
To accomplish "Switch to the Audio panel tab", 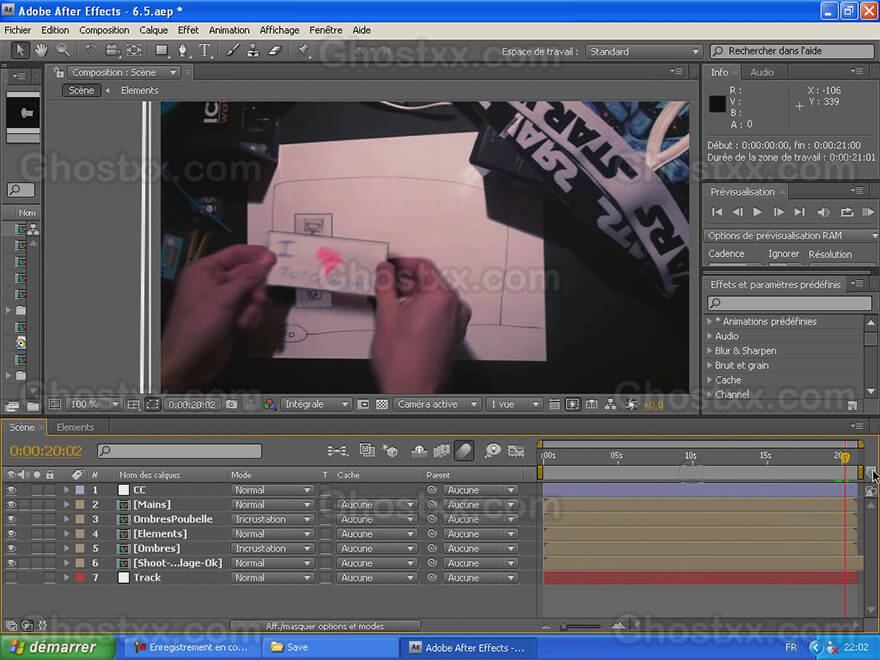I will pyautogui.click(x=762, y=72).
